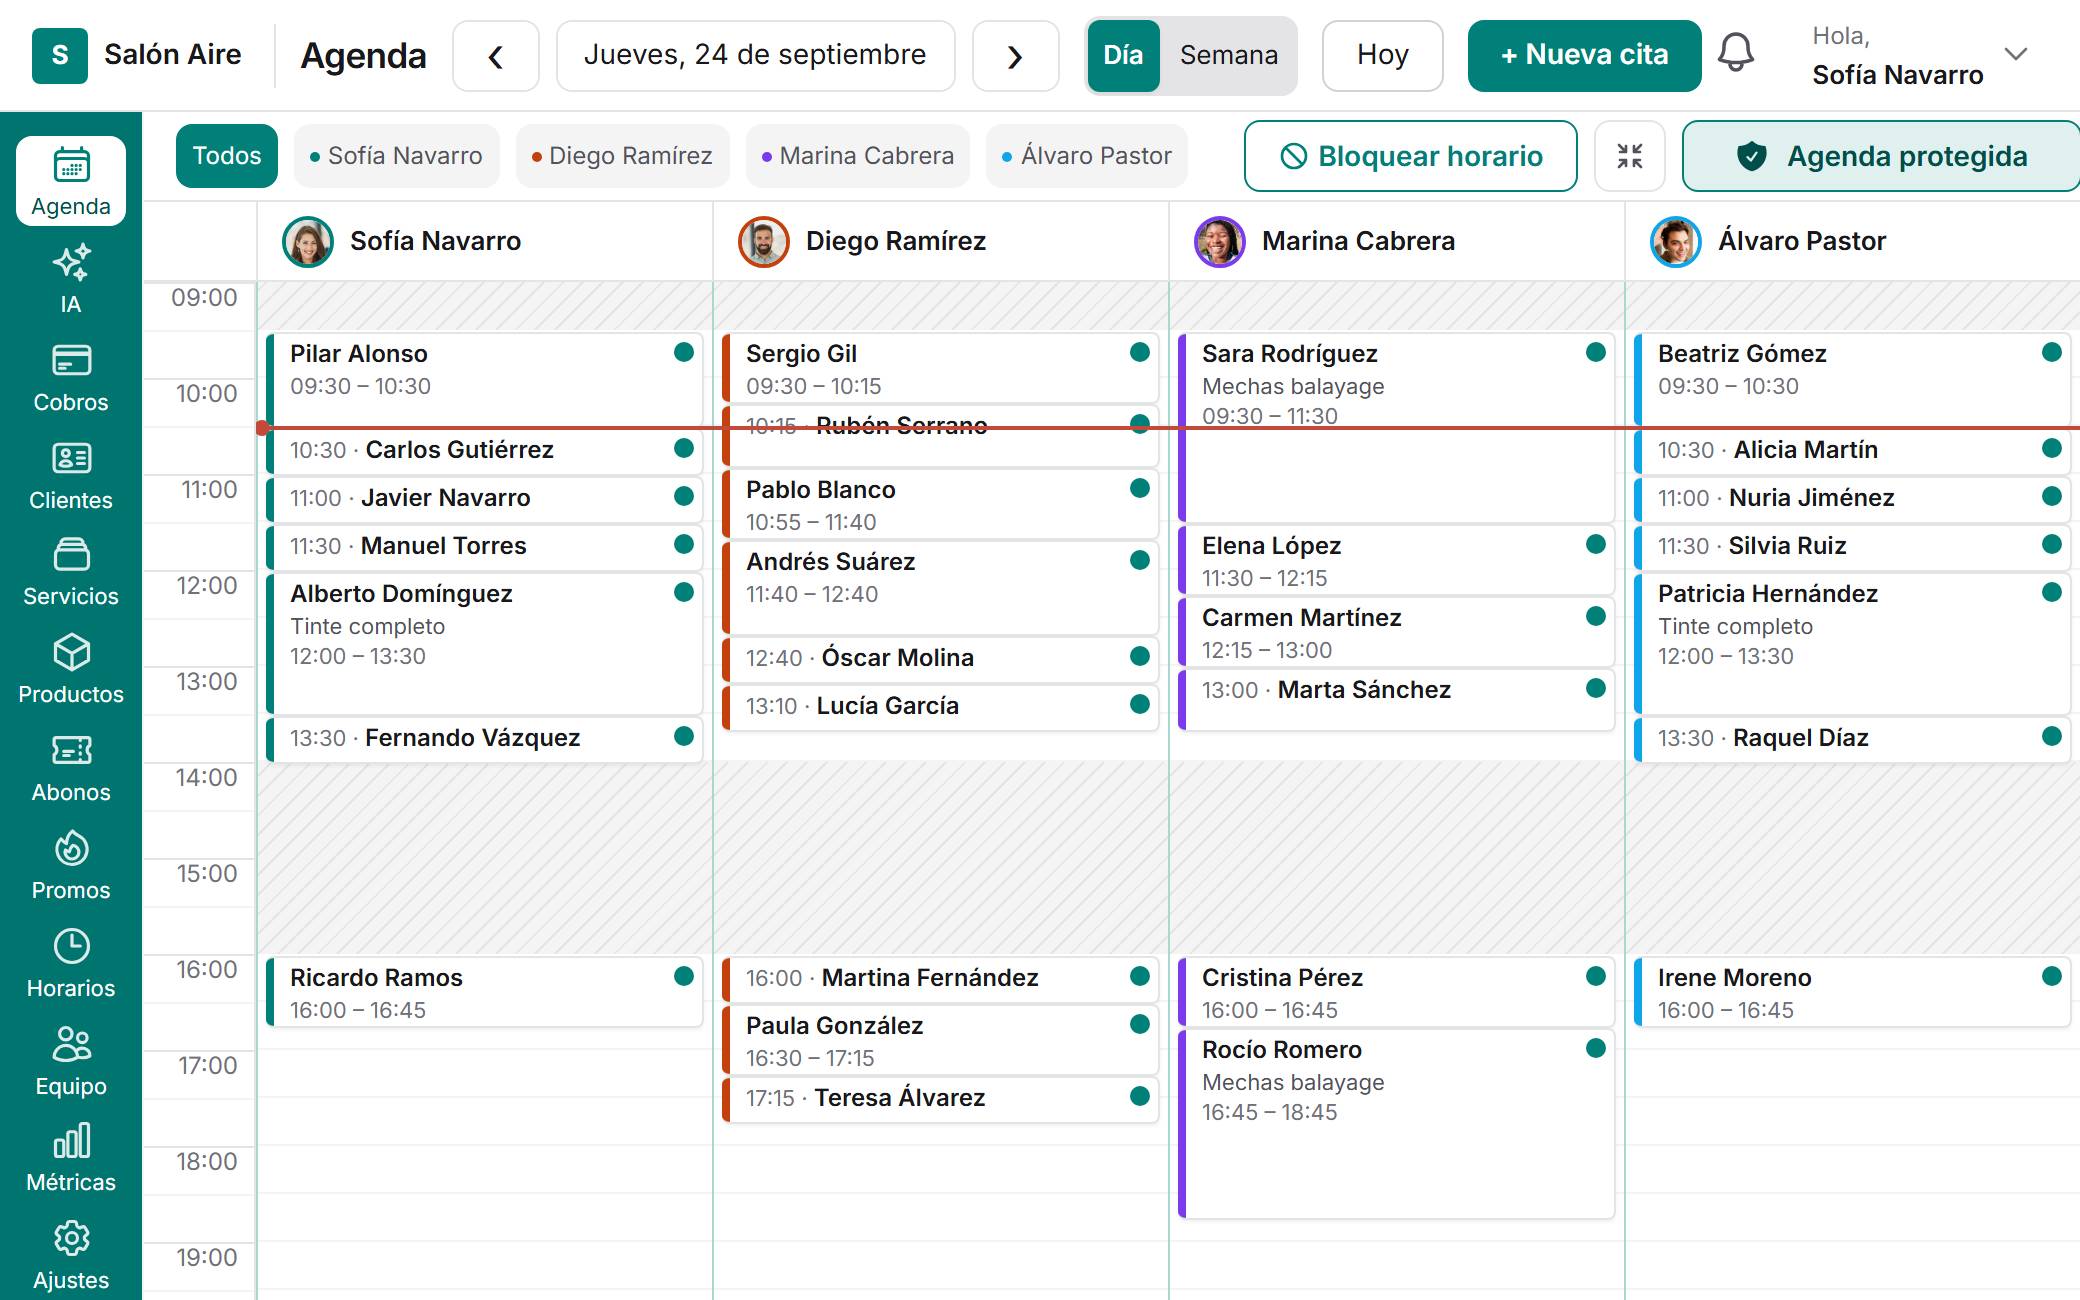This screenshot has height=1300, width=2080.
Task: Click the compact view collapse icon
Action: click(1630, 156)
